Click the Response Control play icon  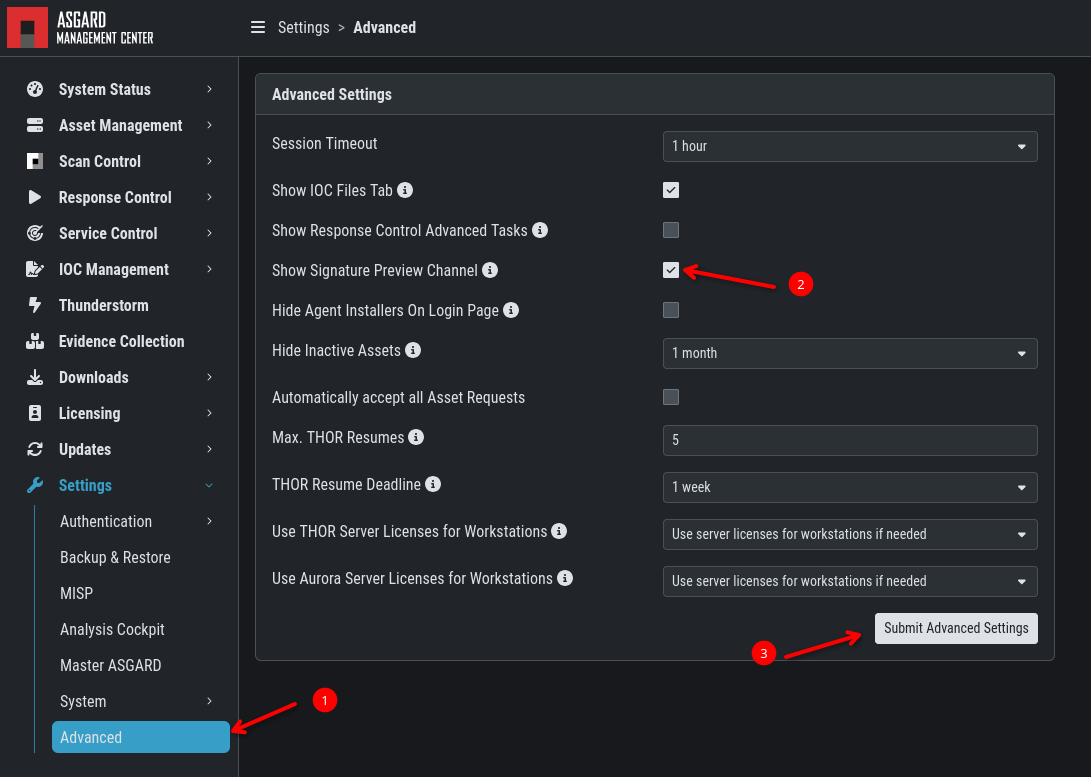pyautogui.click(x=35, y=197)
